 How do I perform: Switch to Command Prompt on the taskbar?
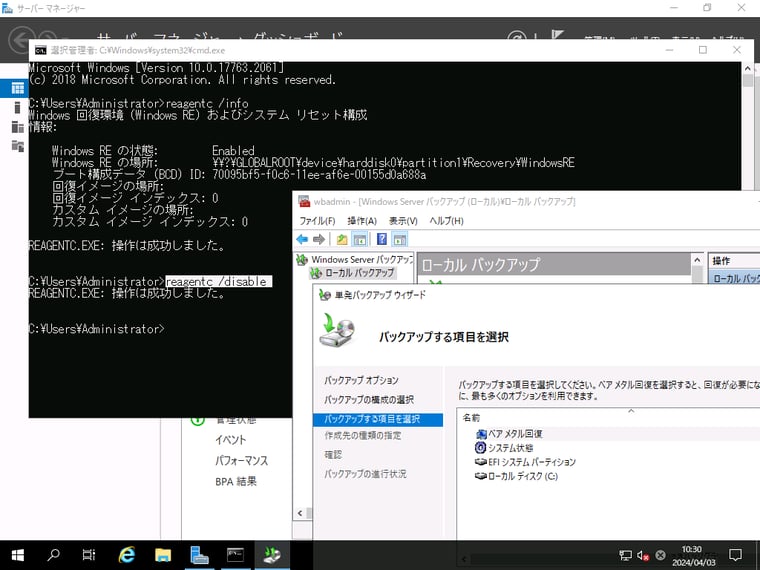coord(236,555)
